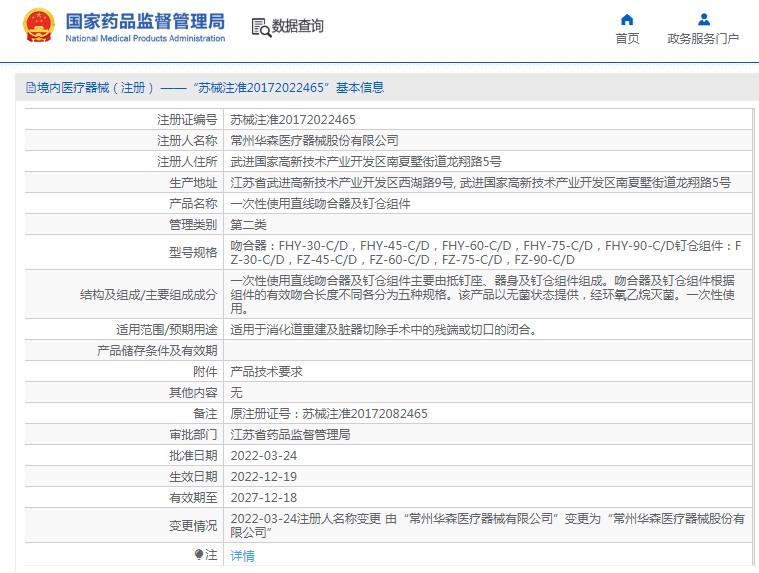
Task: Click 其他内容 label
Action: pos(193,392)
